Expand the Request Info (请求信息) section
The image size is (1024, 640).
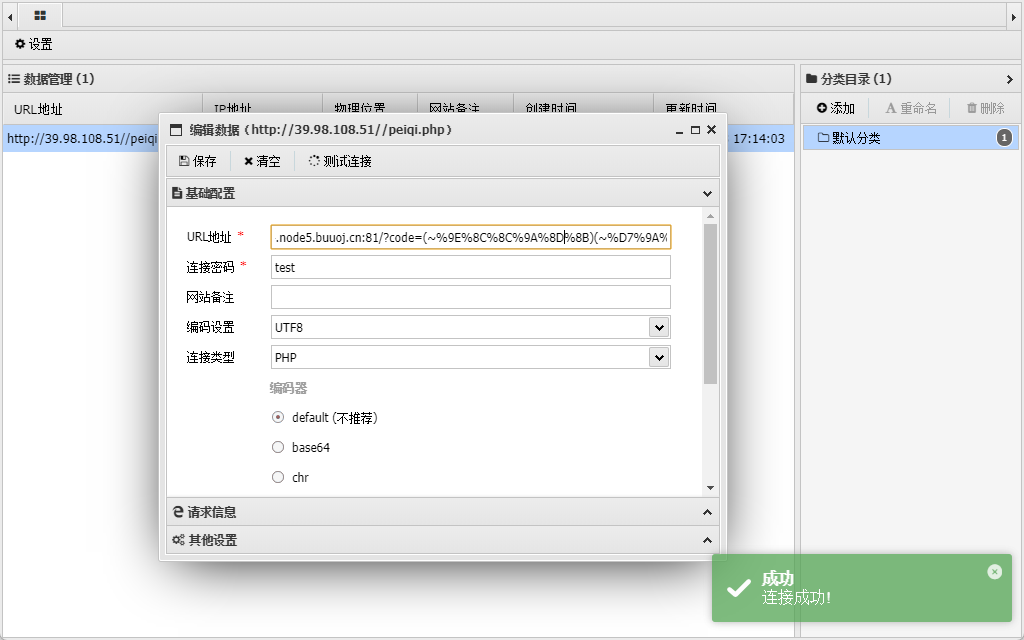pos(441,512)
